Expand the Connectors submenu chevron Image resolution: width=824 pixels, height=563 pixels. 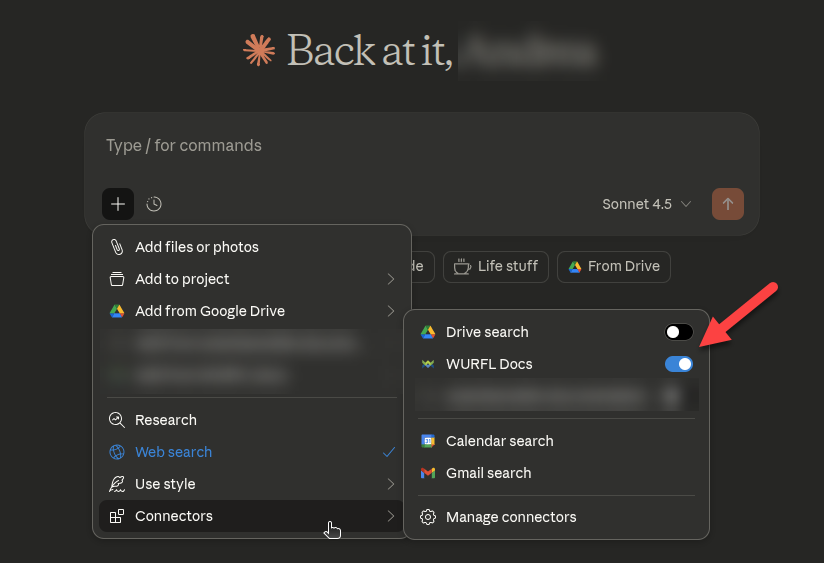click(390, 516)
